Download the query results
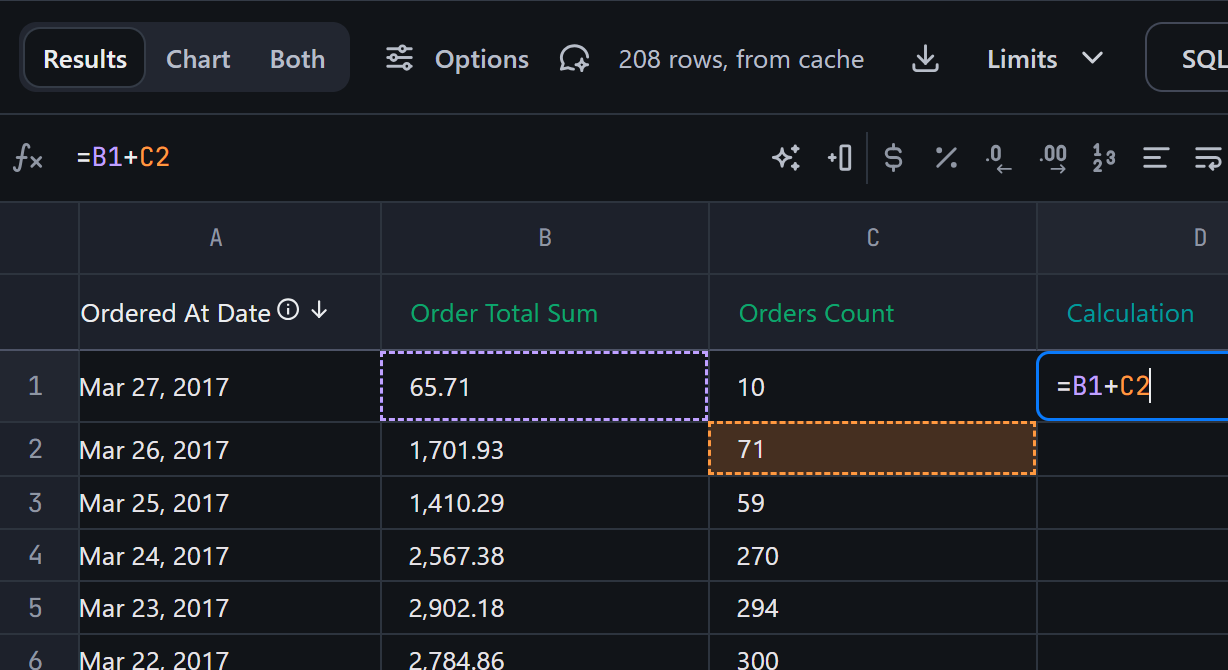The width and height of the screenshot is (1228, 670). click(926, 59)
